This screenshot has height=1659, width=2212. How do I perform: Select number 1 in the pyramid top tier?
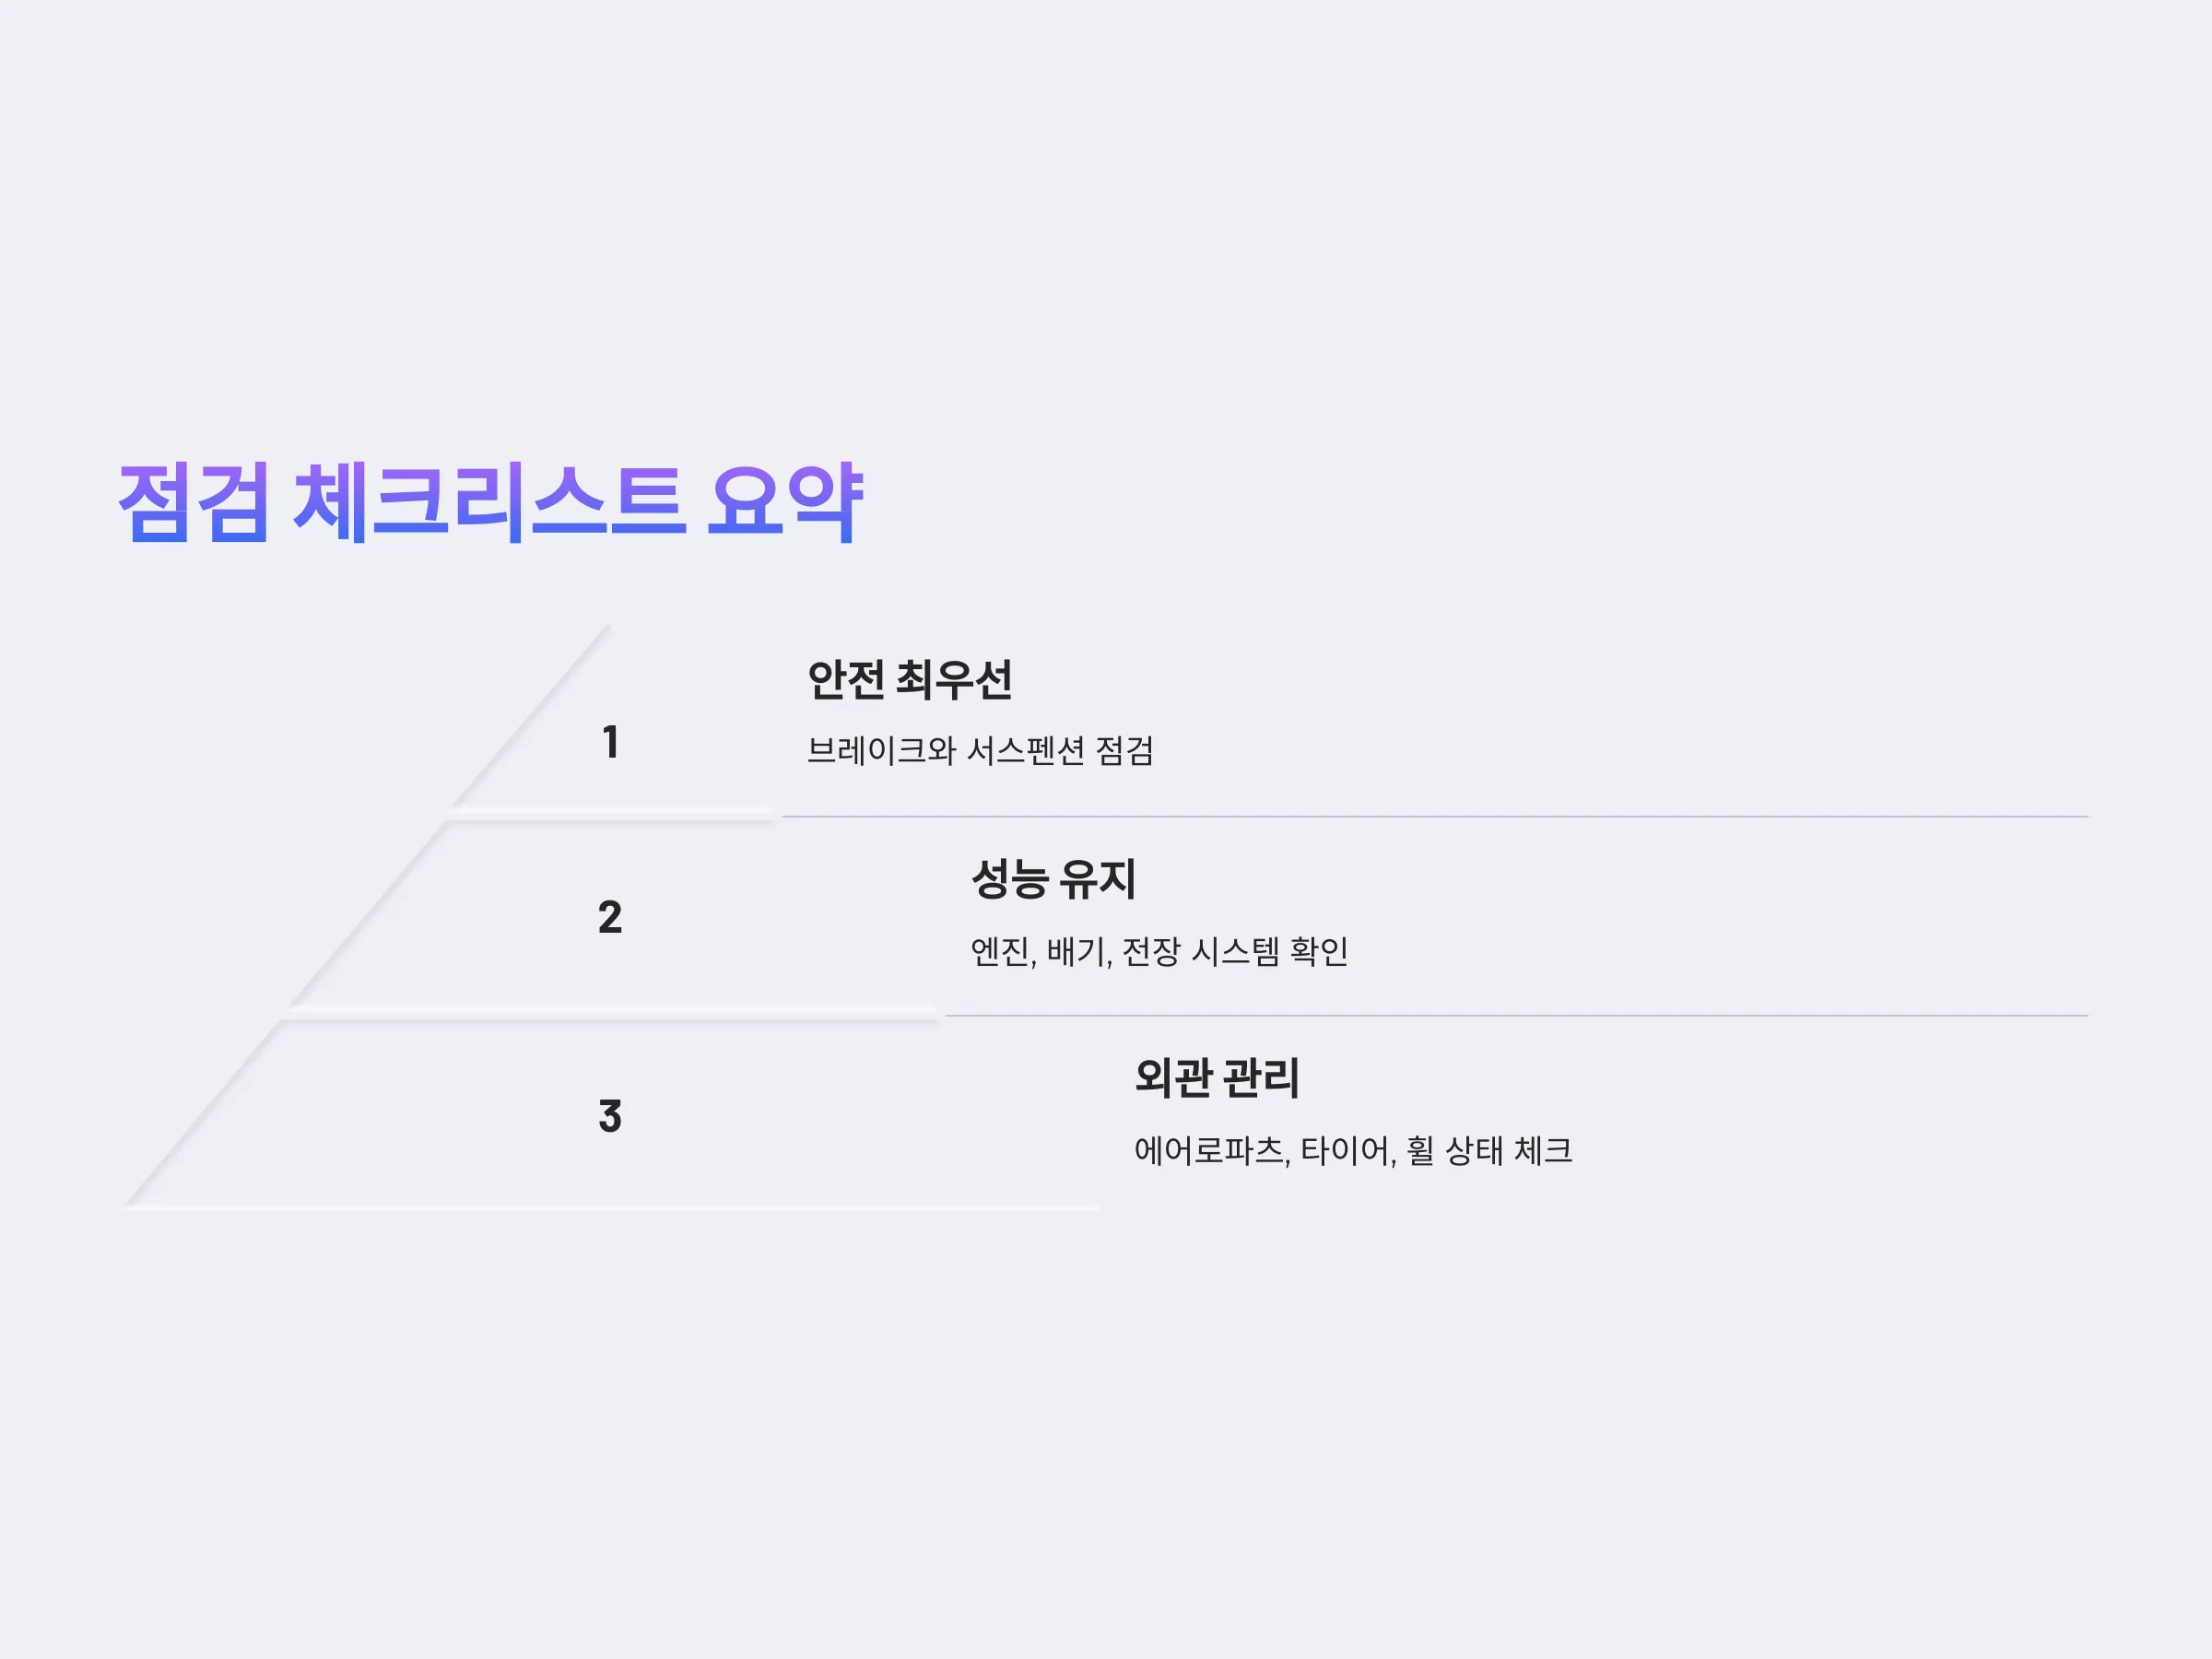(x=610, y=742)
